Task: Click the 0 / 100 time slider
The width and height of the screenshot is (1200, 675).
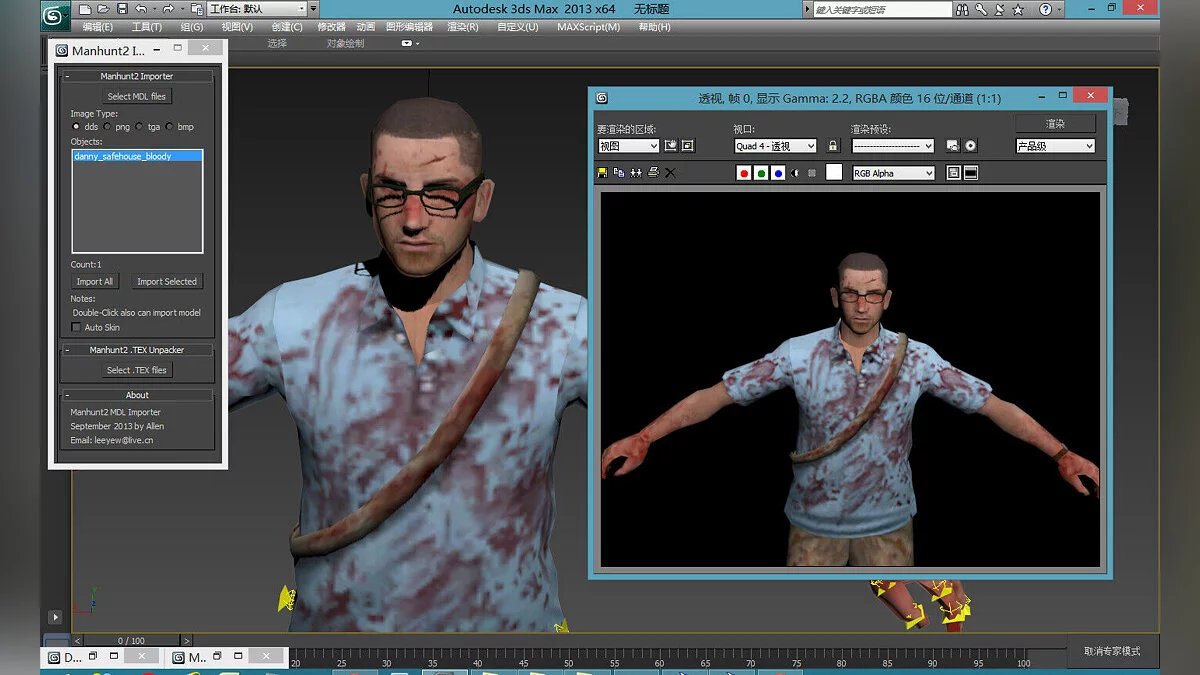Action: pyautogui.click(x=131, y=640)
